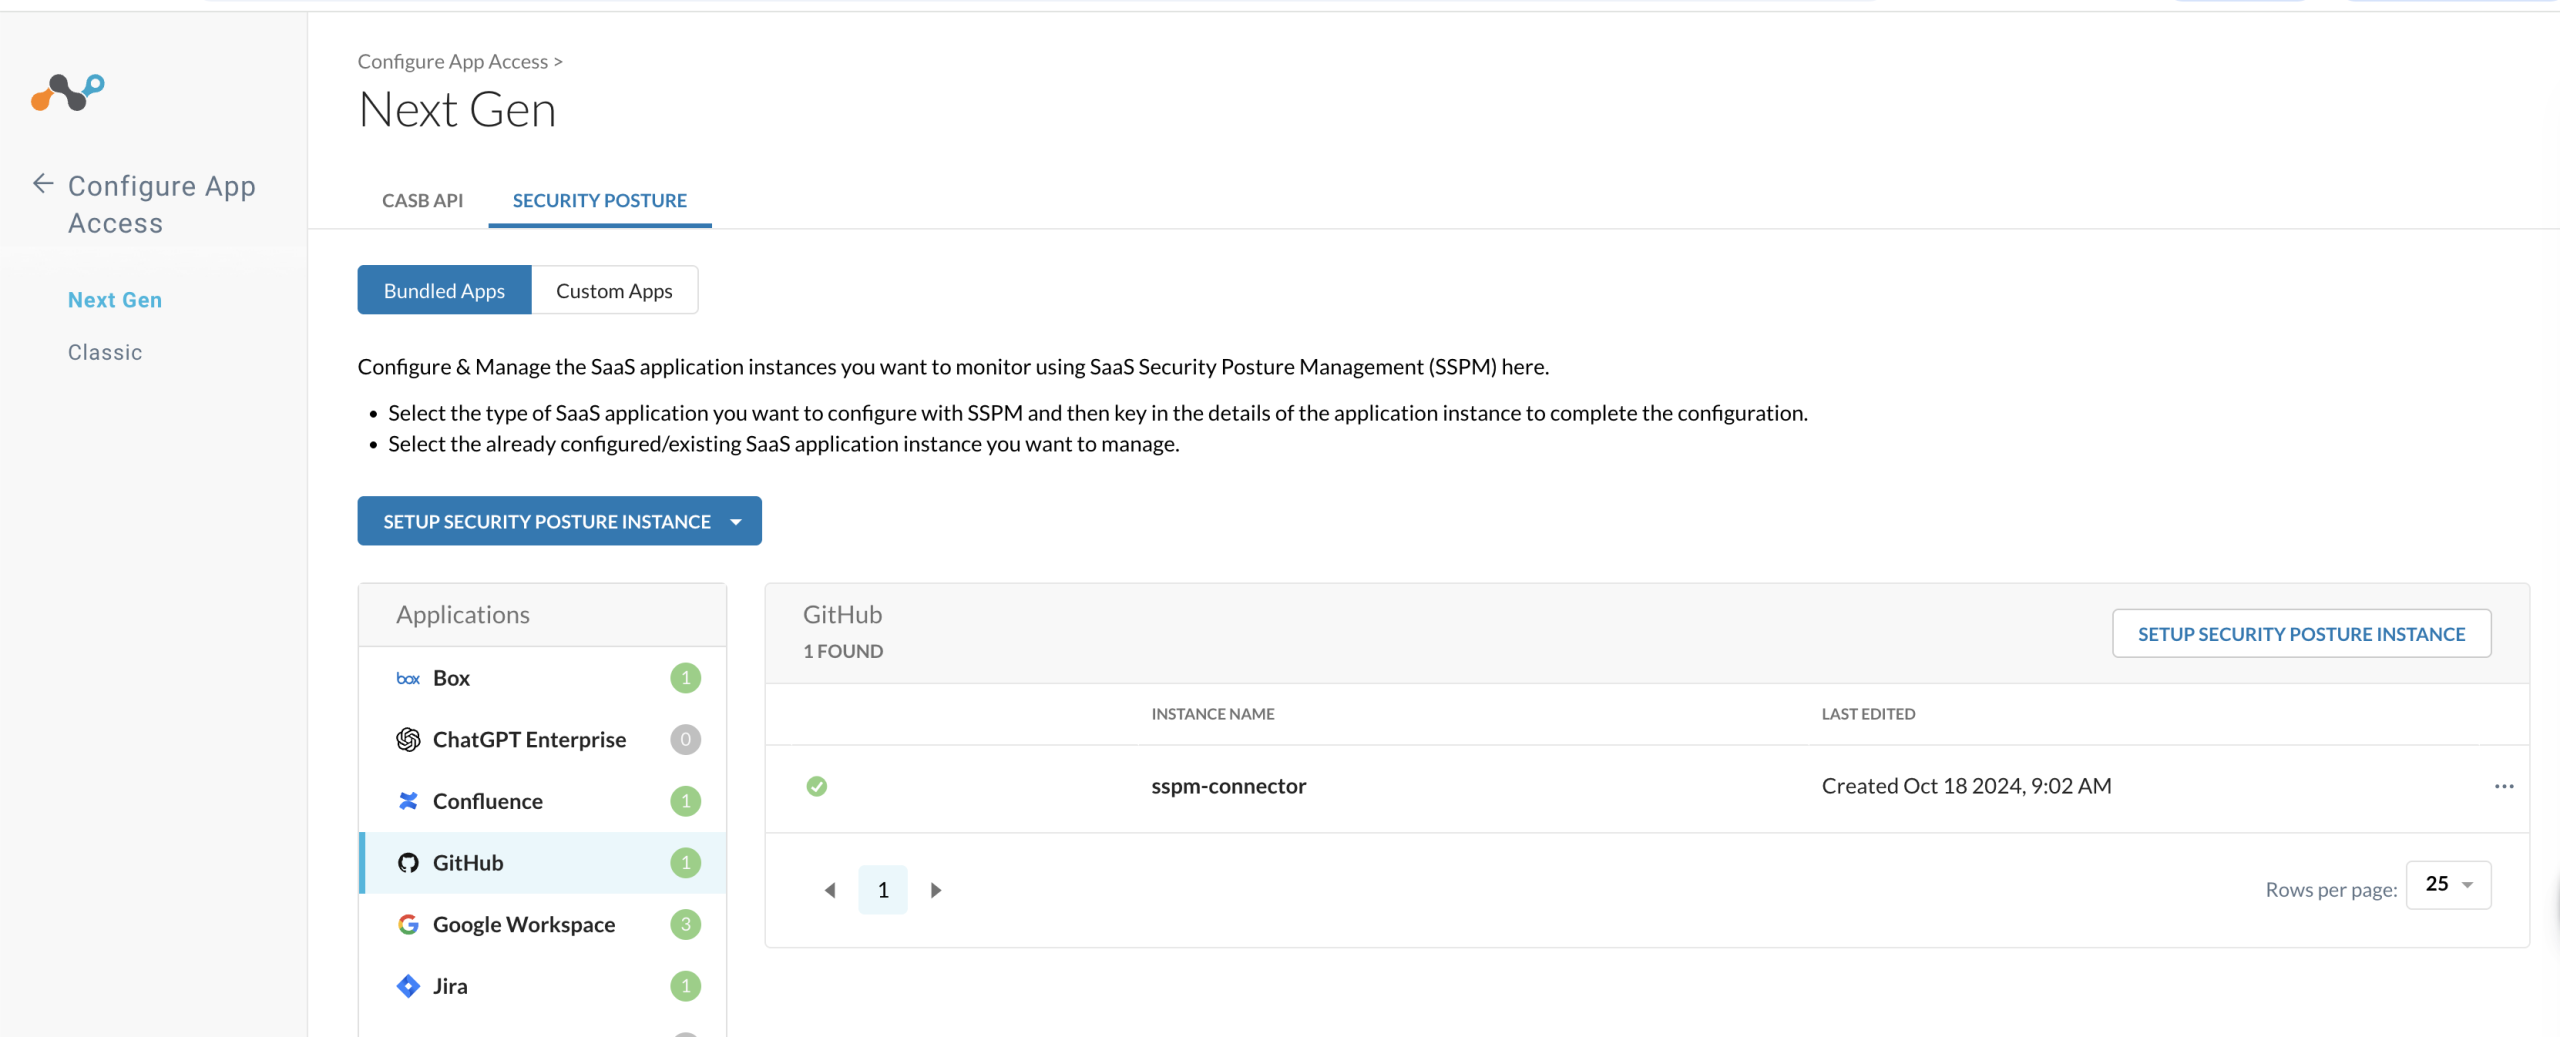Screen dimensions: 2560x1037
Task: Open the blue Setup Security Posture Instance dropdown
Action: [x=560, y=521]
